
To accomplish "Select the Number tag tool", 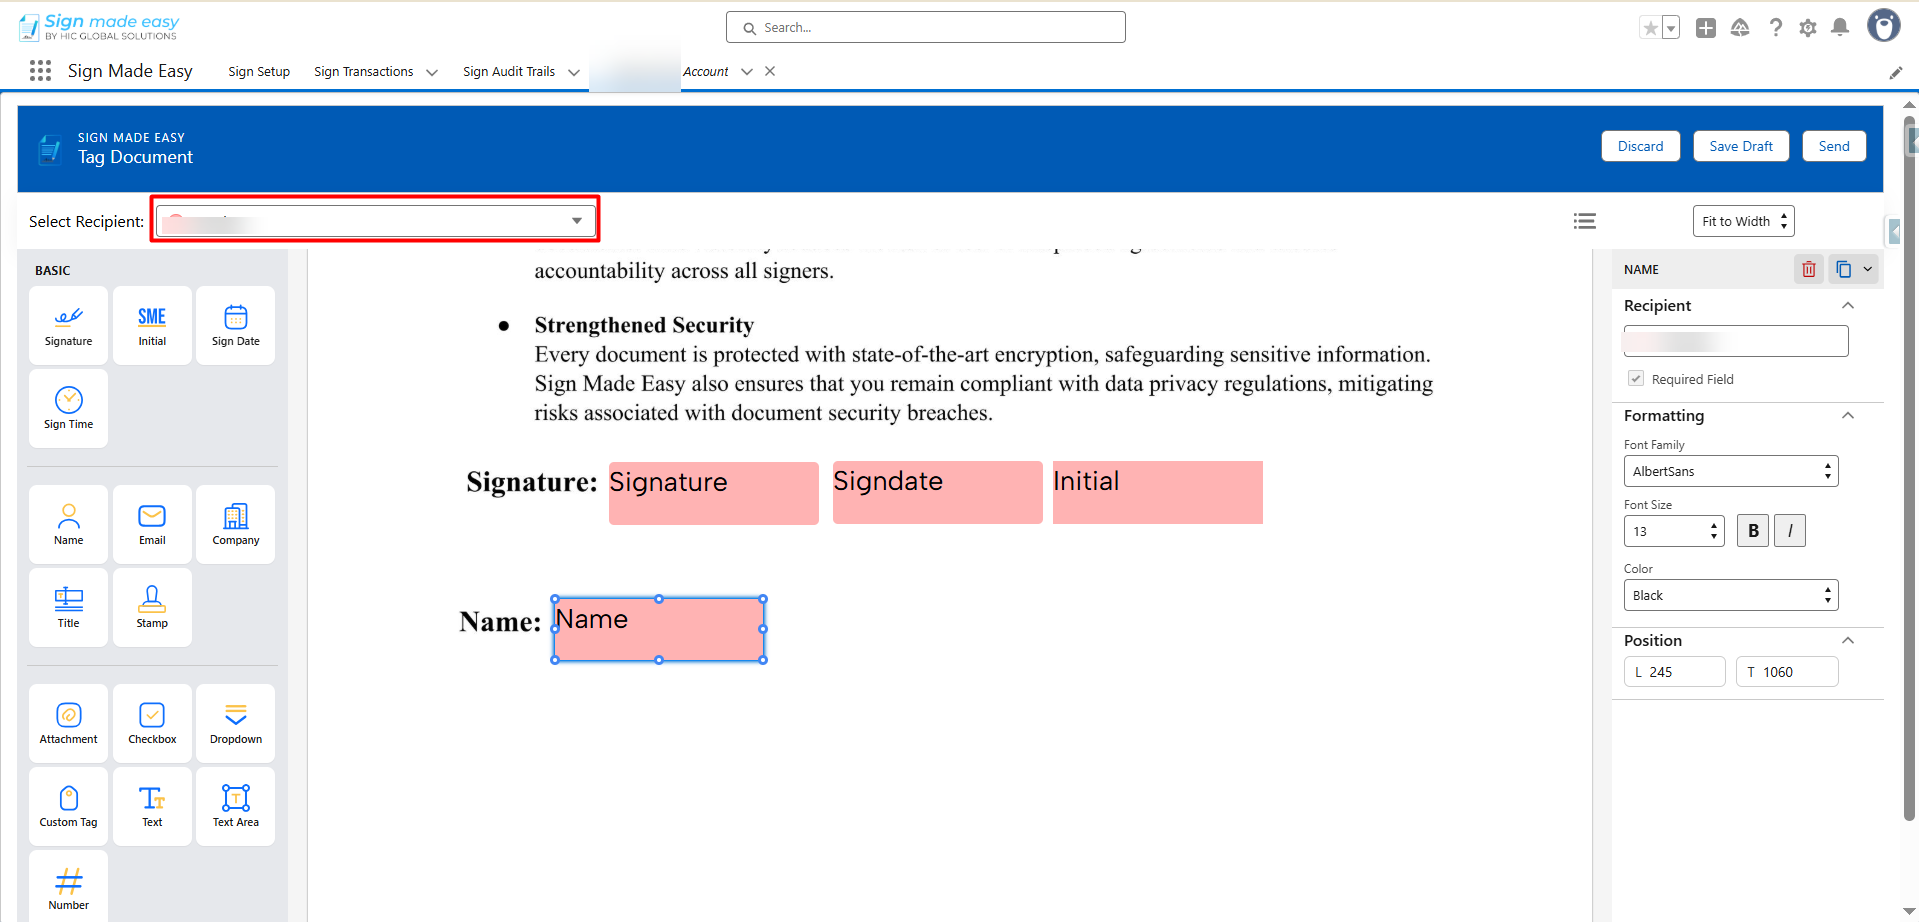I will pos(68,887).
